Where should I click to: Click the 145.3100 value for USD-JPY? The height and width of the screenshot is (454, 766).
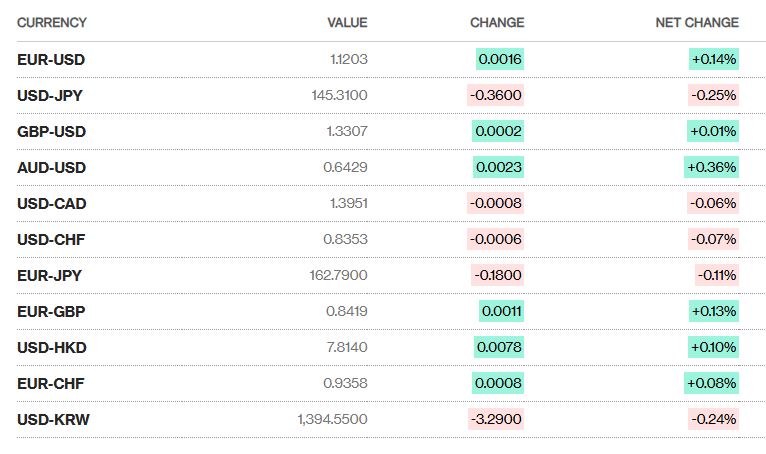coord(339,95)
